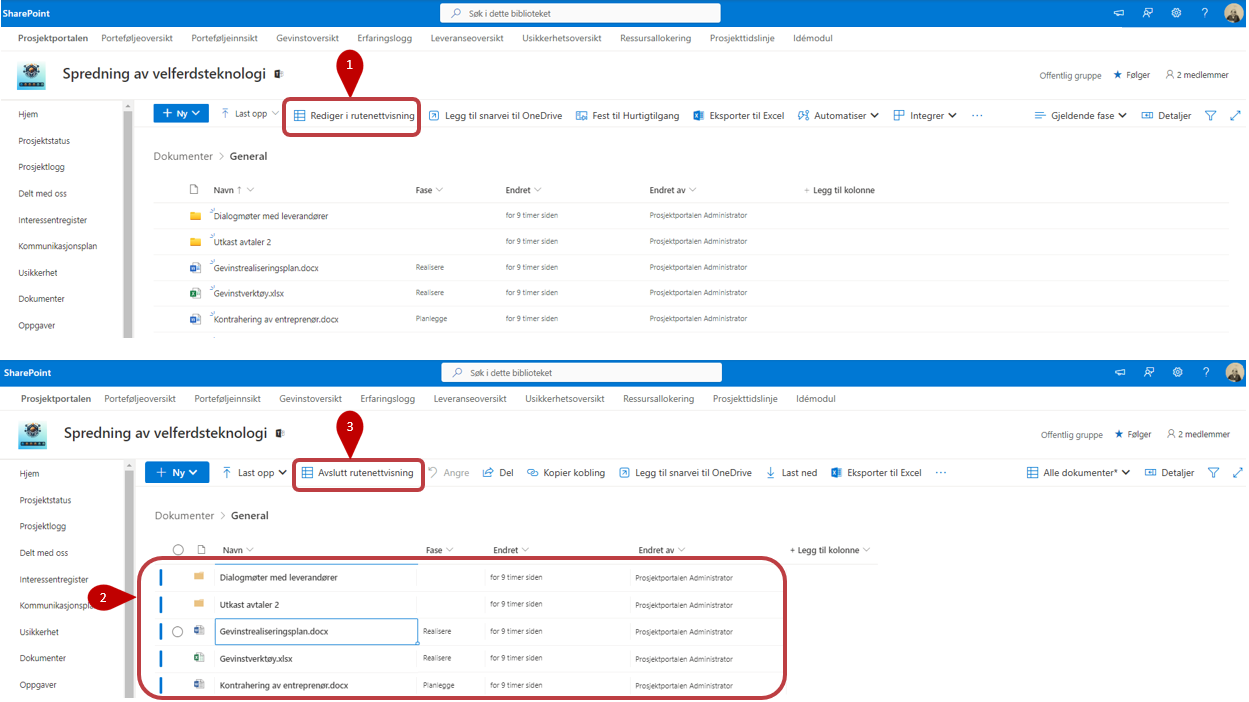Image resolution: width=1249 pixels, height=702 pixels.
Task: Open the Alle dokumenter* view dropdown
Action: pyautogui.click(x=1078, y=473)
